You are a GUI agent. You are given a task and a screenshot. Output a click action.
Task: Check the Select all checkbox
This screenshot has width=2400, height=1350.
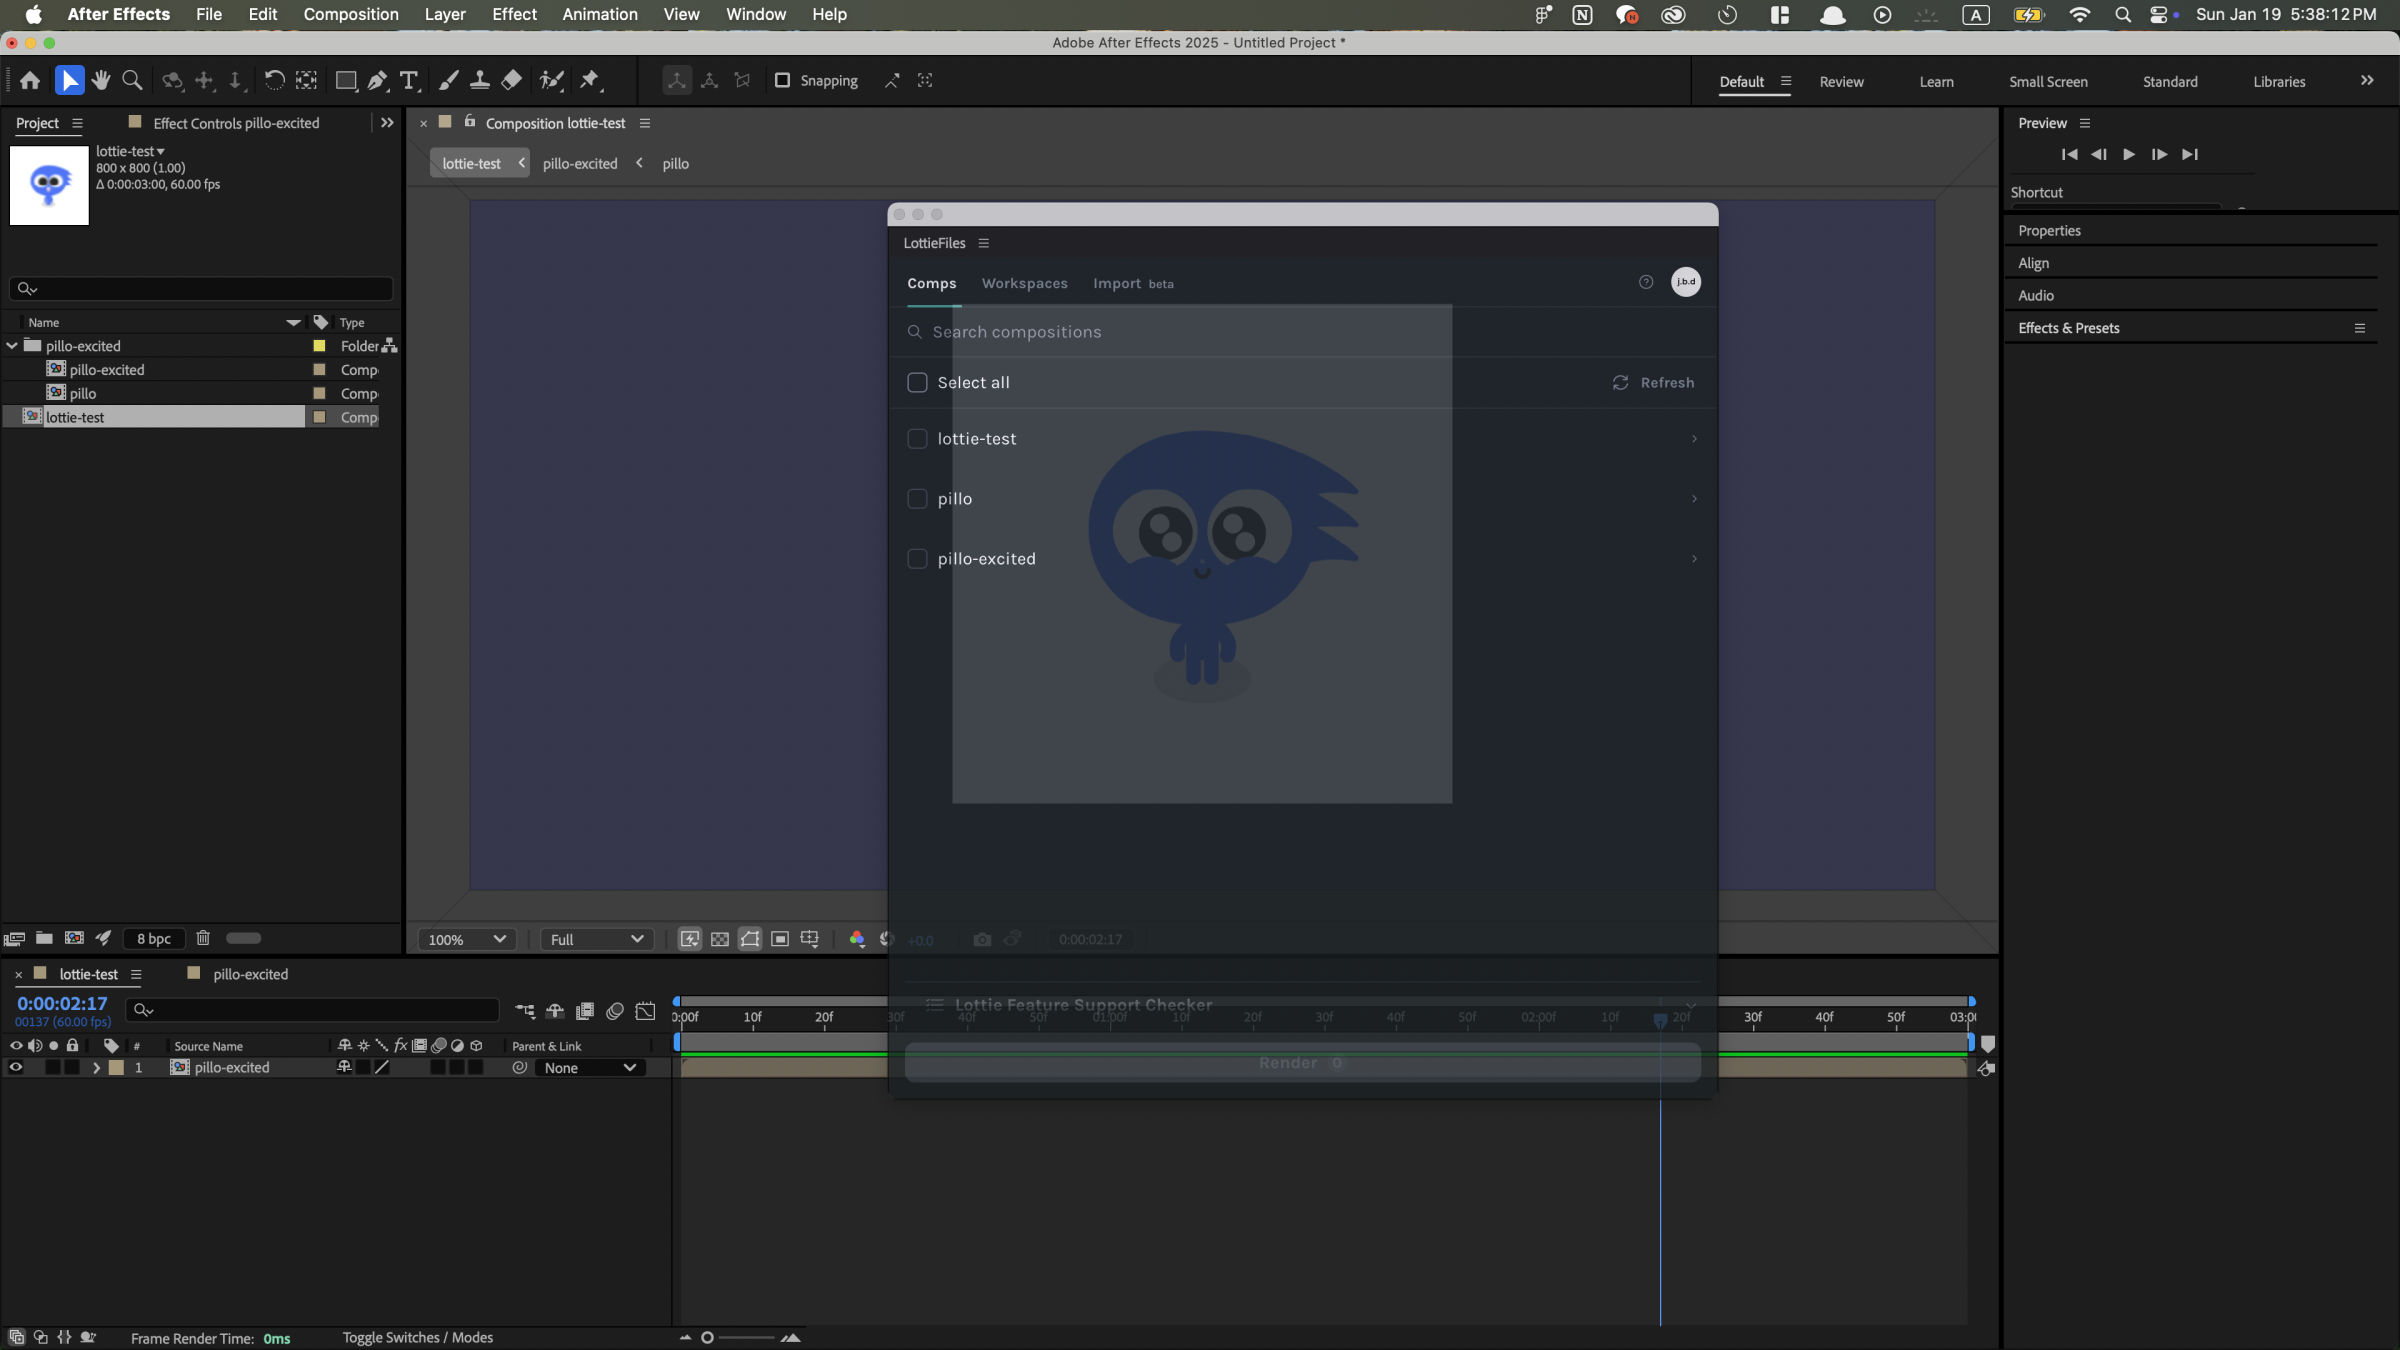click(x=917, y=382)
